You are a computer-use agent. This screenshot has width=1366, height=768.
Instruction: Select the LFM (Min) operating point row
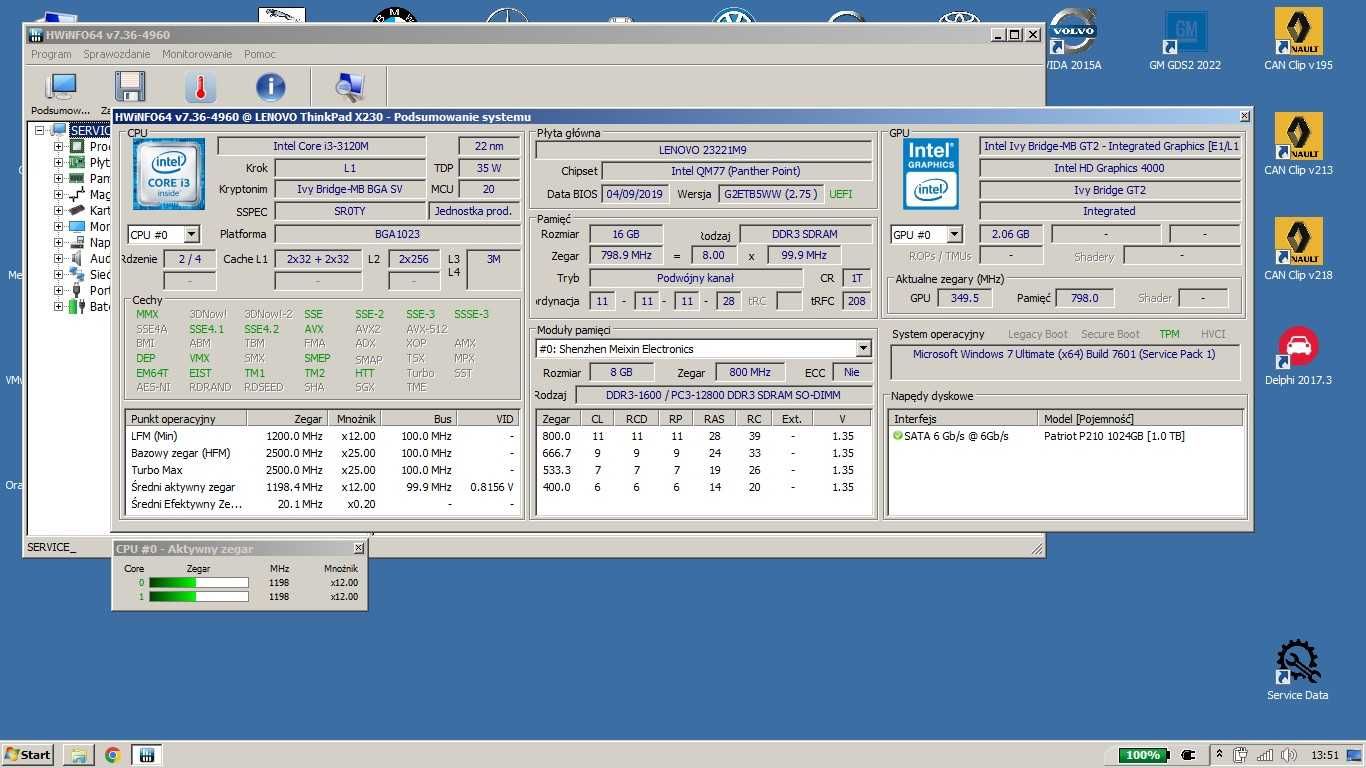click(x=322, y=436)
